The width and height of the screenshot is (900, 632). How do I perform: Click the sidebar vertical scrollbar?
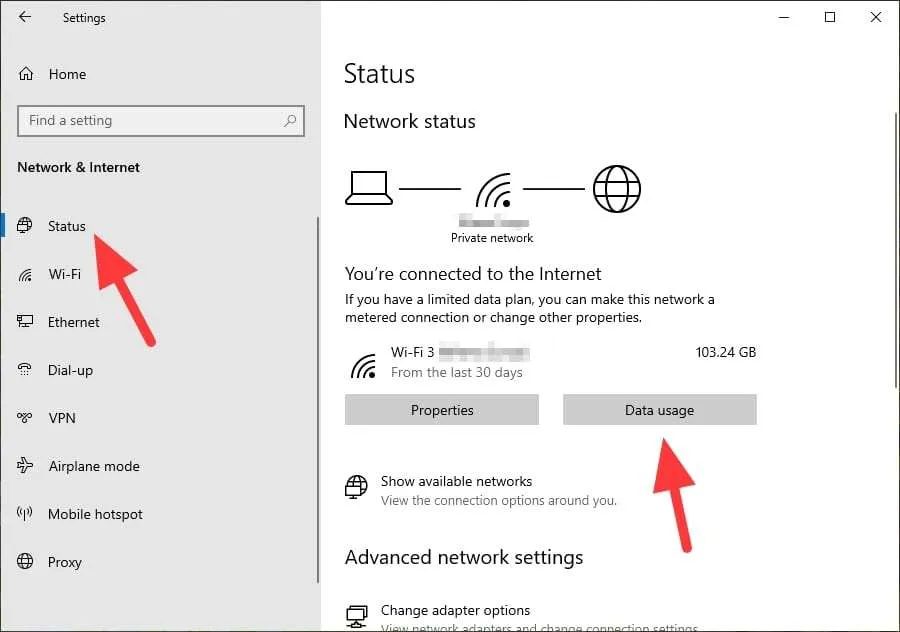click(317, 400)
